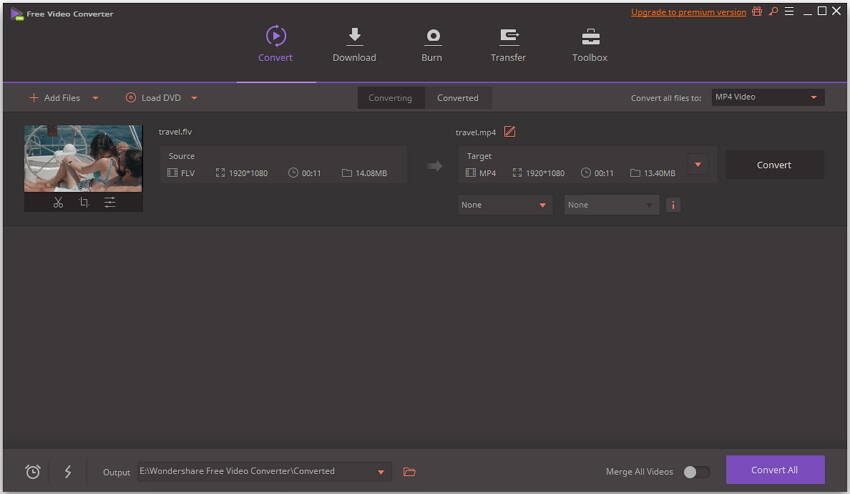Click the Convert All button
This screenshot has height=494, width=850.
[x=775, y=470]
